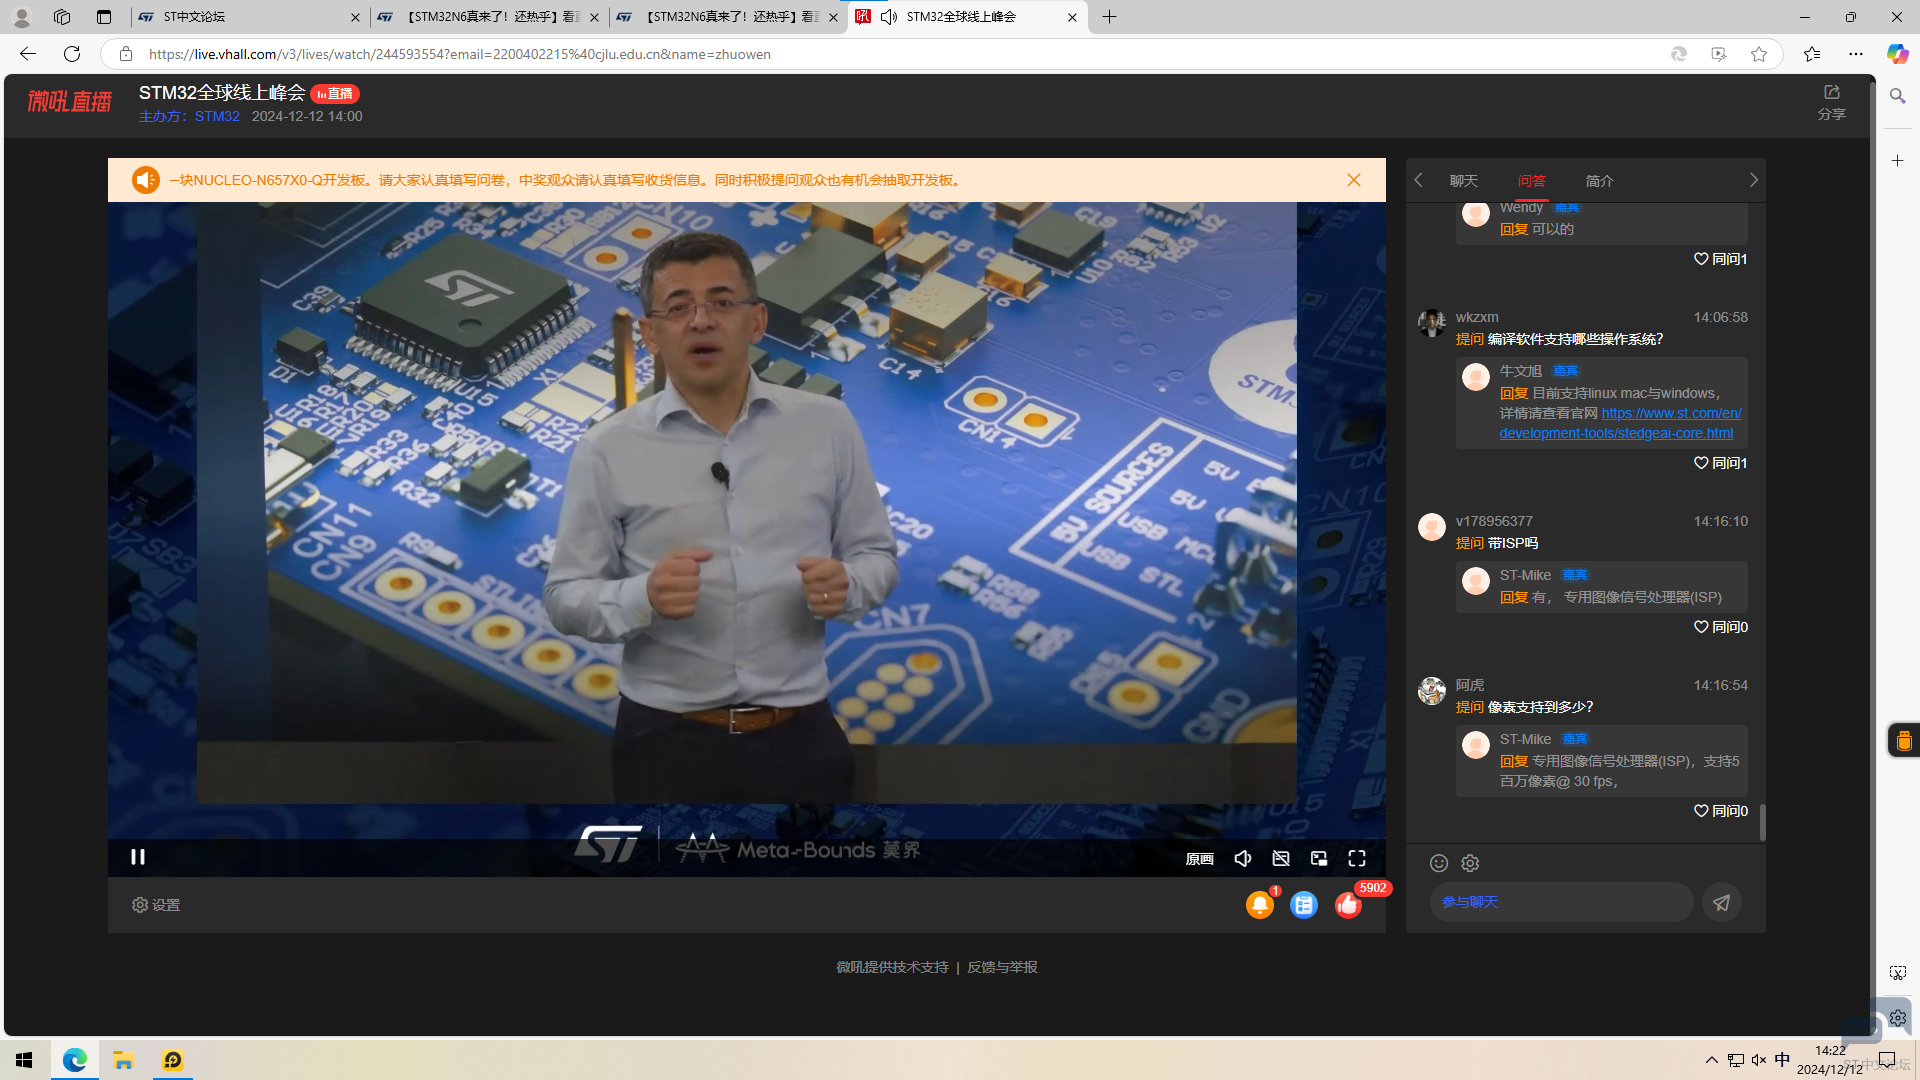1920x1080 pixels.
Task: Open the 微吼直播 logo homepage
Action: pyautogui.click(x=70, y=101)
